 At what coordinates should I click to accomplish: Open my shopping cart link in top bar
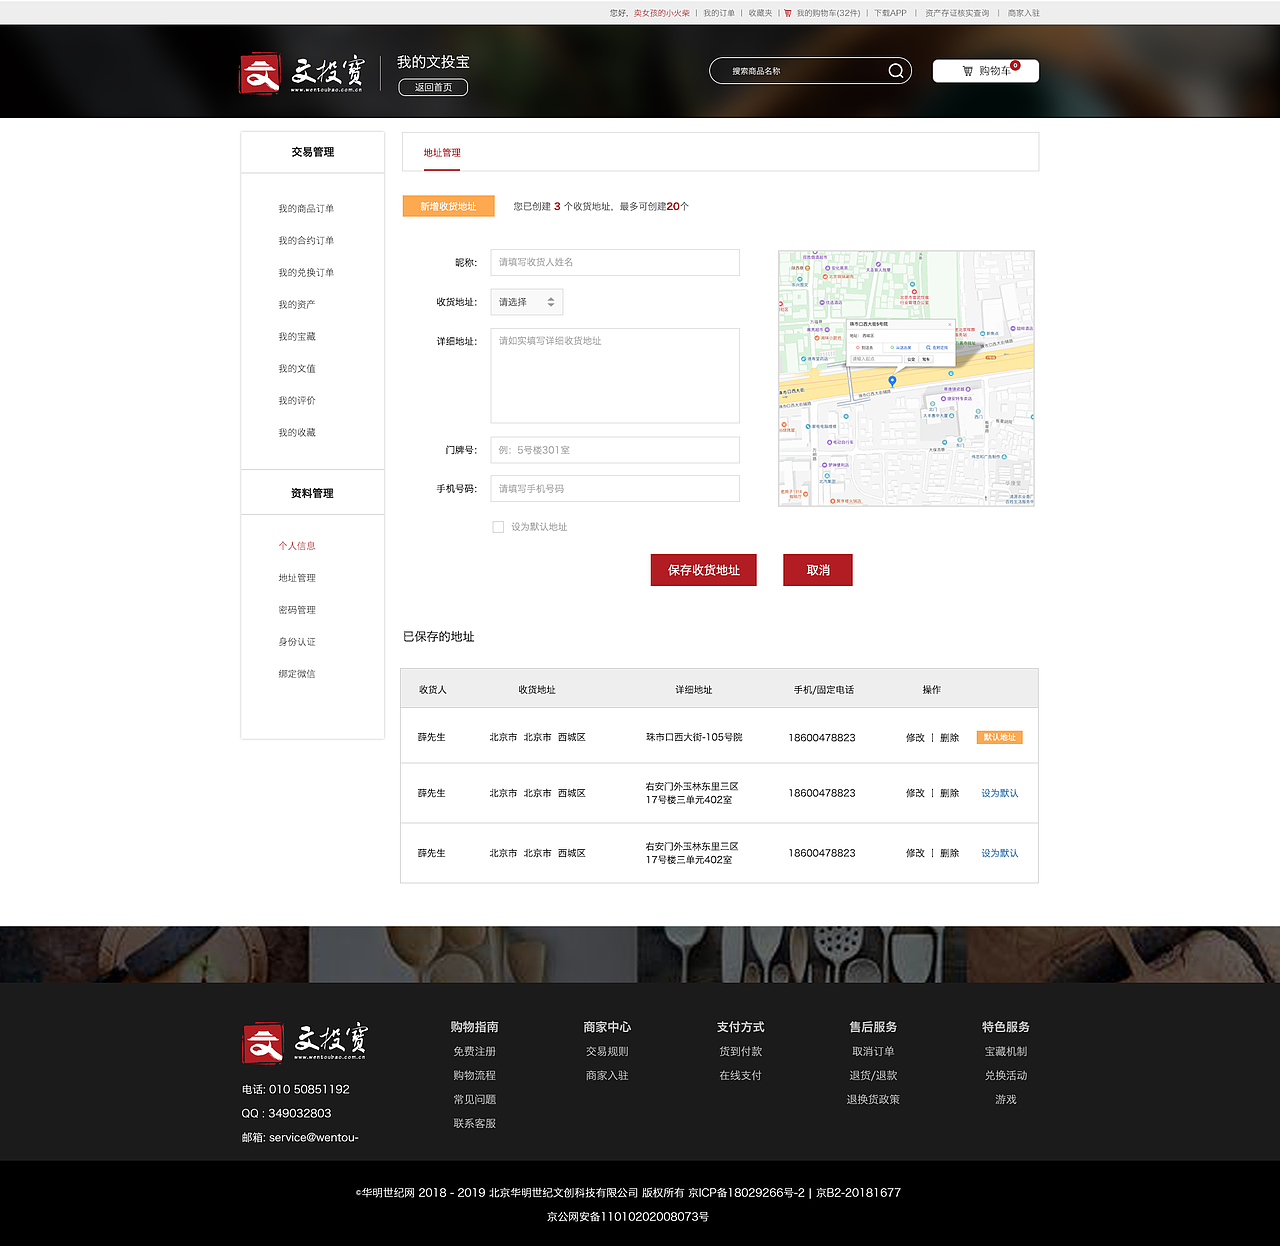[x=822, y=13]
